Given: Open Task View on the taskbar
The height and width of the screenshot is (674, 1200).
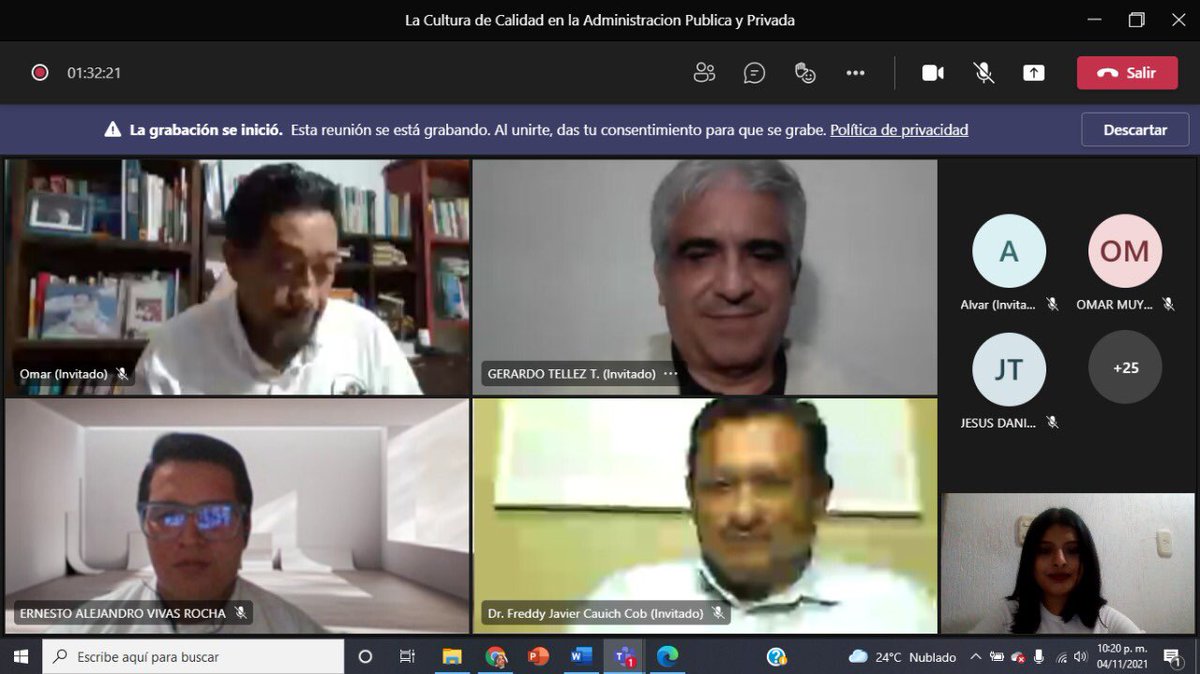Looking at the screenshot, I should [x=407, y=656].
